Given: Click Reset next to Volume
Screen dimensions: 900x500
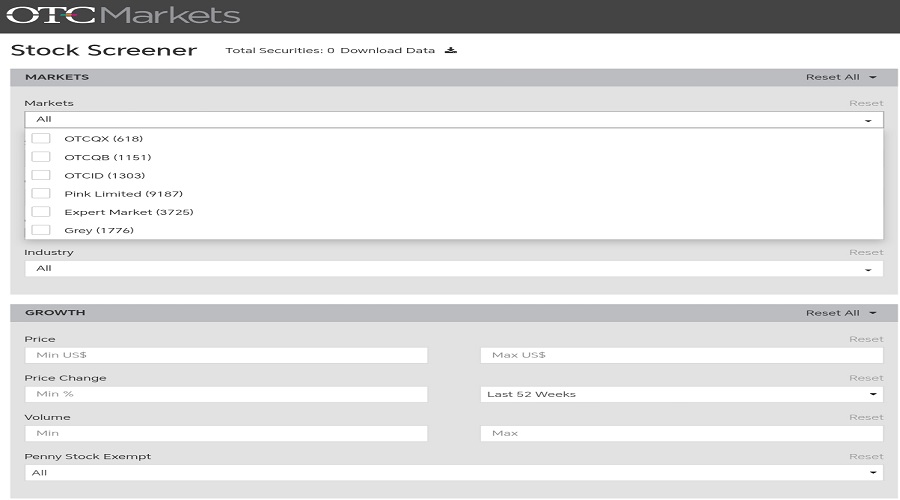Looking at the screenshot, I should tap(866, 417).
